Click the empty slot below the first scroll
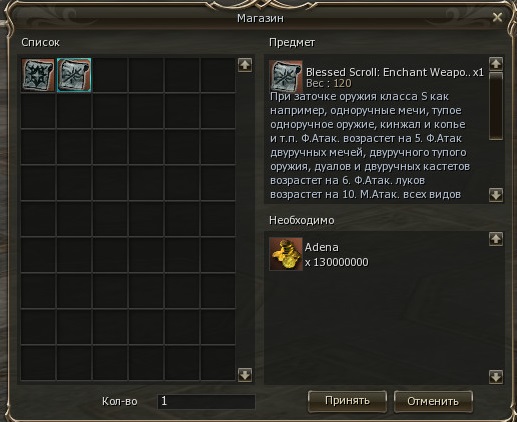517x422 pixels. 38,111
